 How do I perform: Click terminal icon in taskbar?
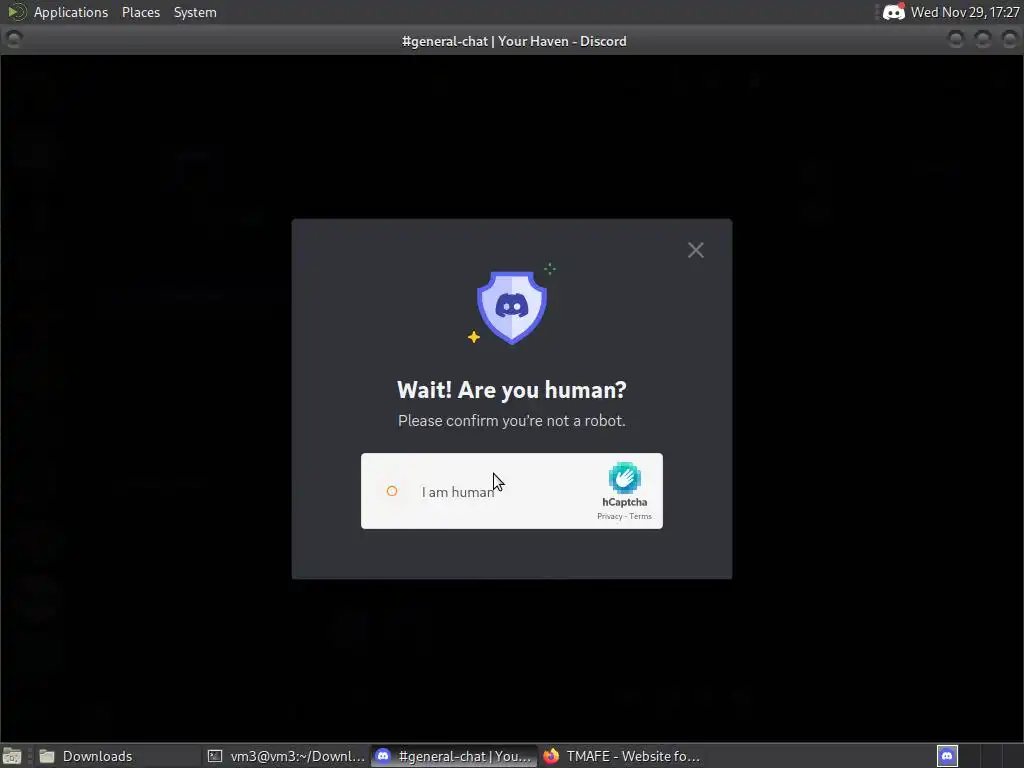215,756
